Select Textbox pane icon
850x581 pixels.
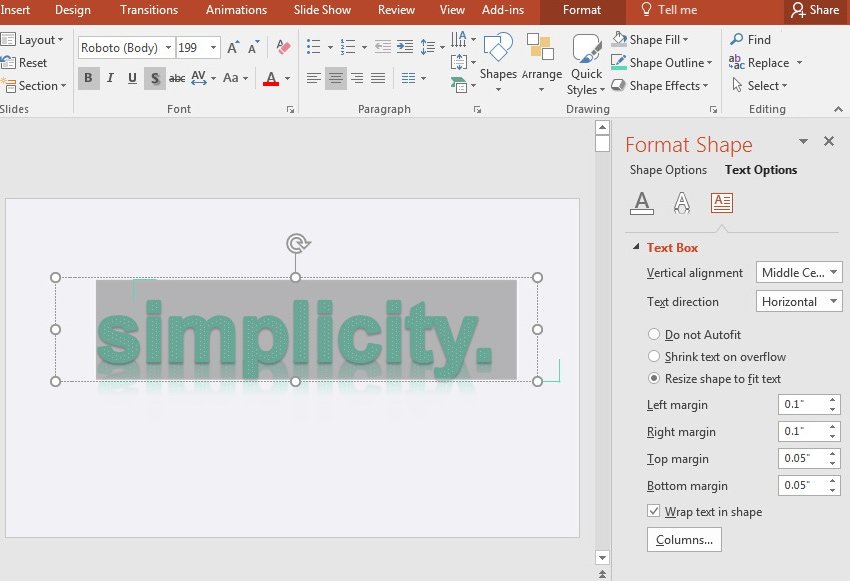[722, 203]
